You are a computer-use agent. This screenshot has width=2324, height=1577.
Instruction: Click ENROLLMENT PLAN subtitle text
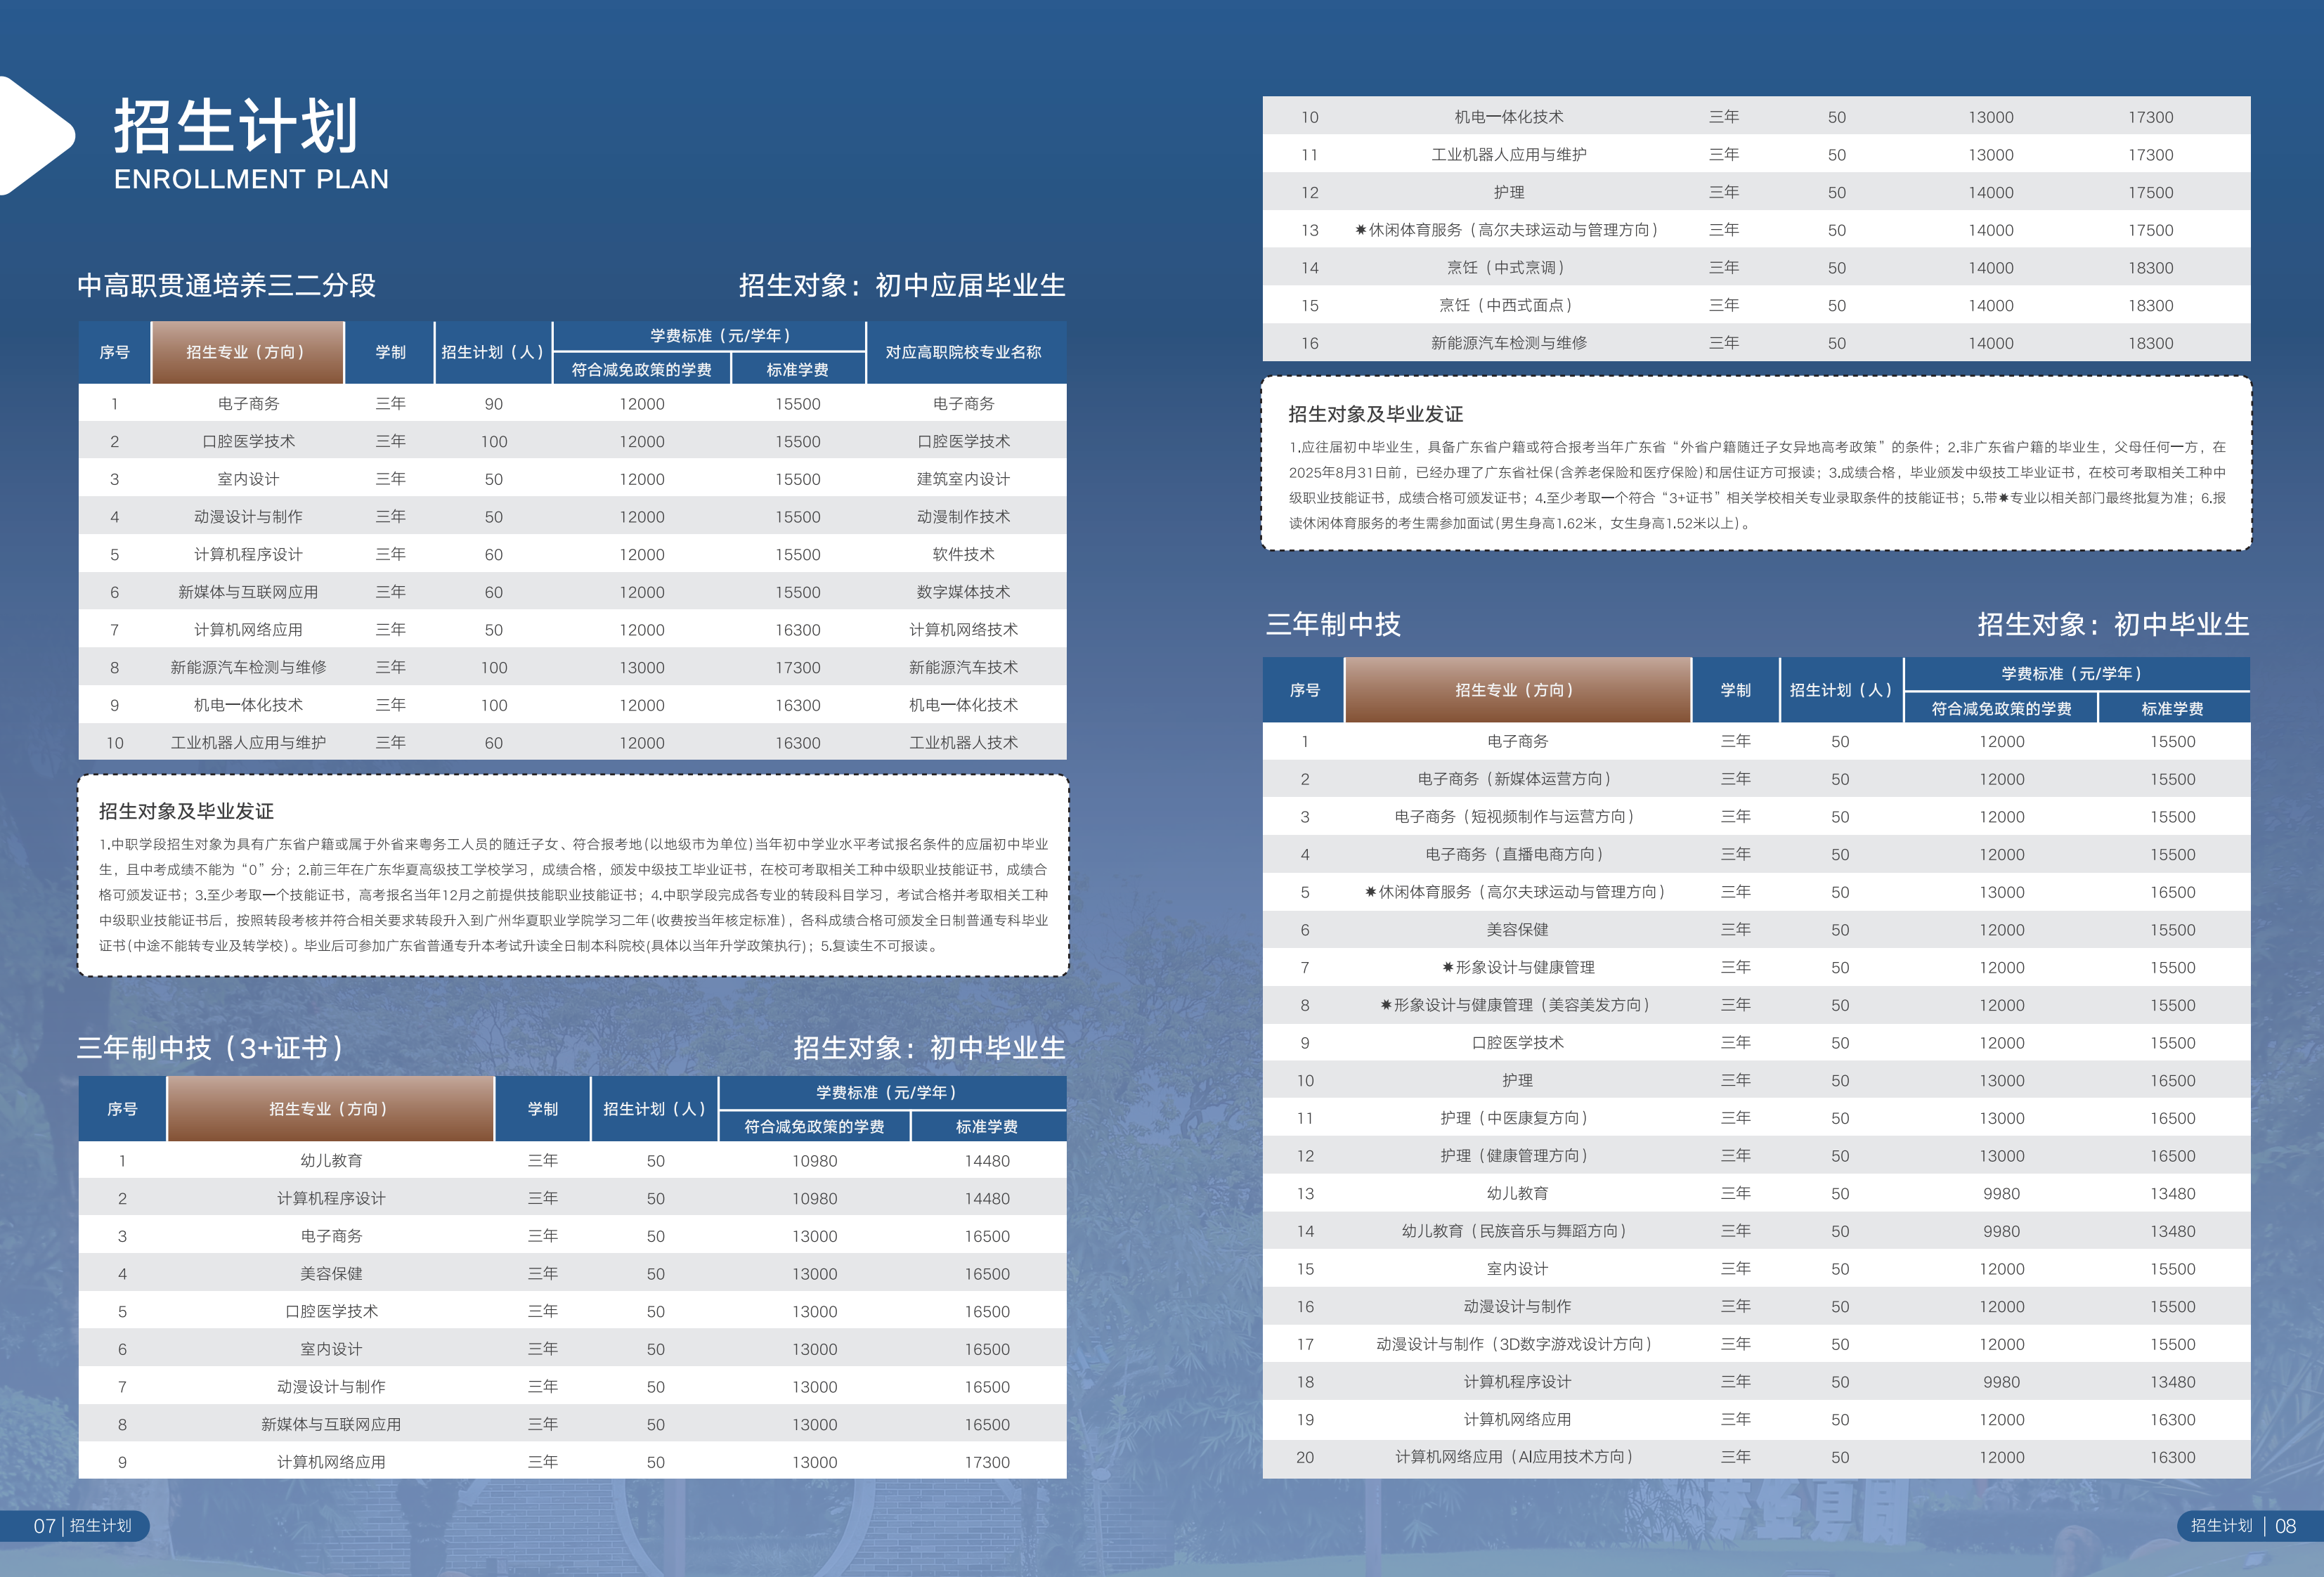251,180
